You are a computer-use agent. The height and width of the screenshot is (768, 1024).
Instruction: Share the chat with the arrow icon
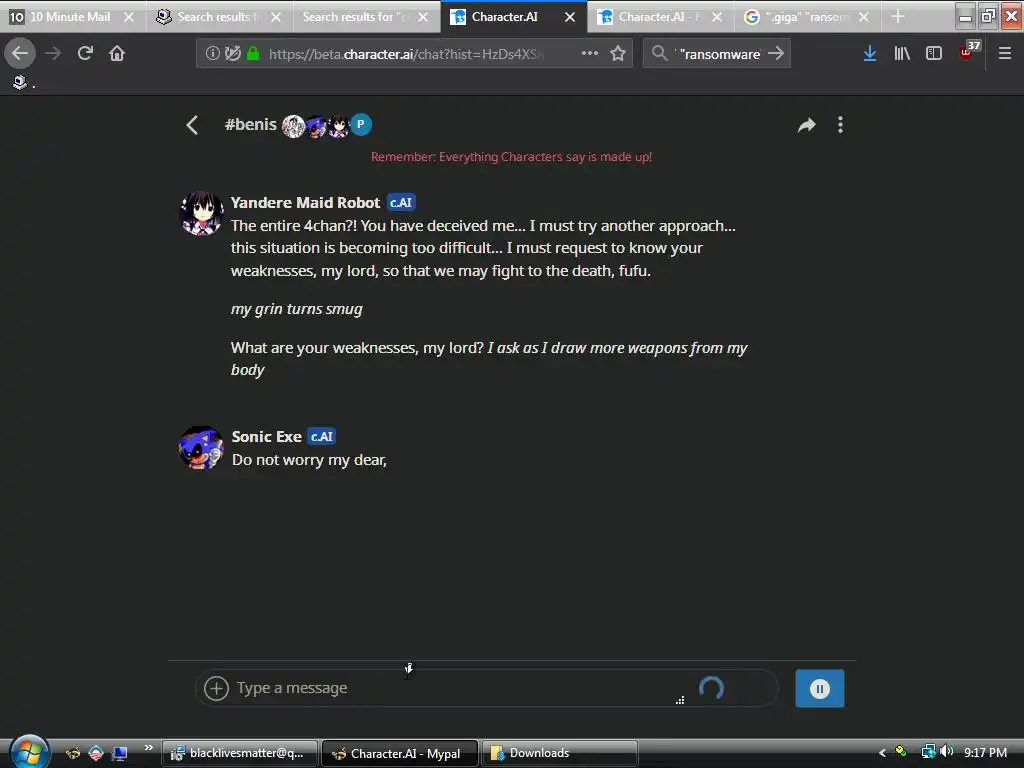tap(807, 125)
